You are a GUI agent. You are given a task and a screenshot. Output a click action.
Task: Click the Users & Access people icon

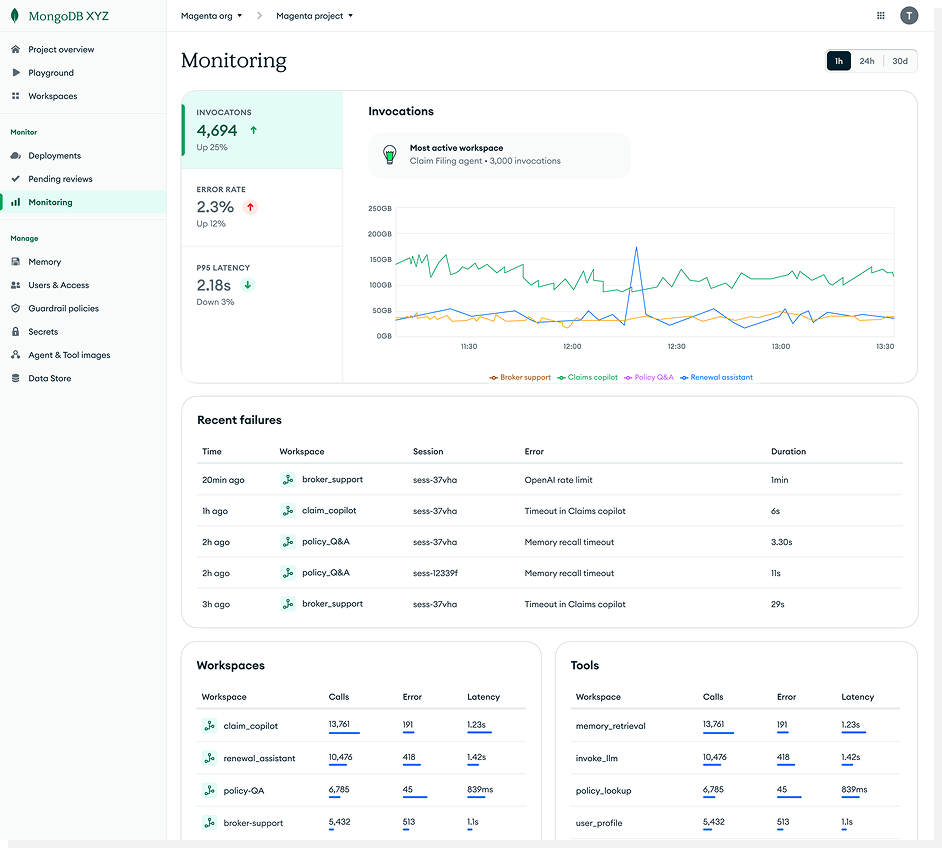(16, 285)
